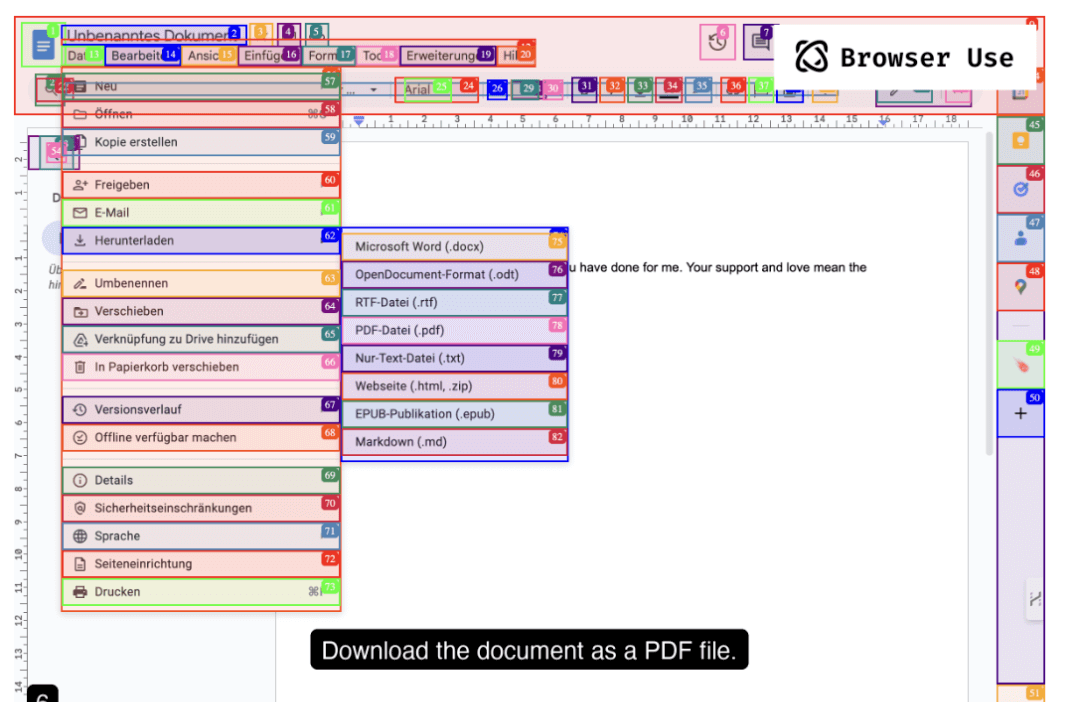Expand the Sprache submenu
Screen dimensions: 1066x702
(201, 536)
